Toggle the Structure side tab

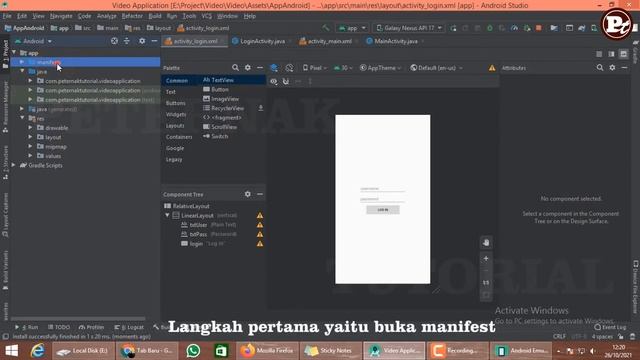click(5, 163)
